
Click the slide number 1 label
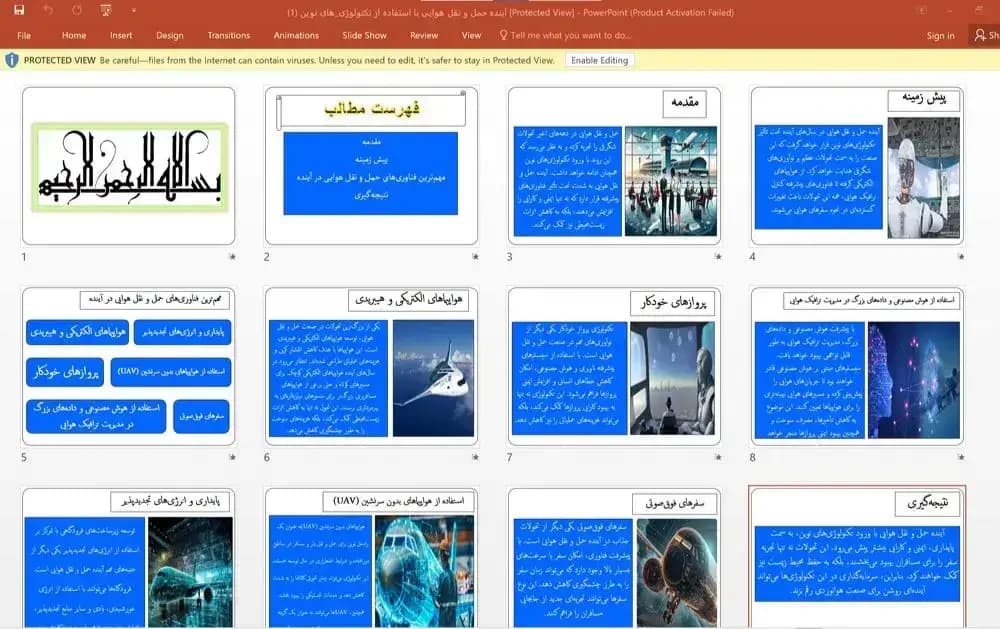point(24,257)
